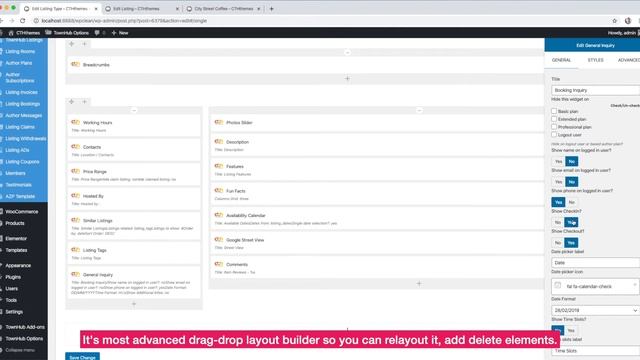The height and width of the screenshot is (360, 640).
Task: Open comments bubble in admin bar
Action: 99,33
